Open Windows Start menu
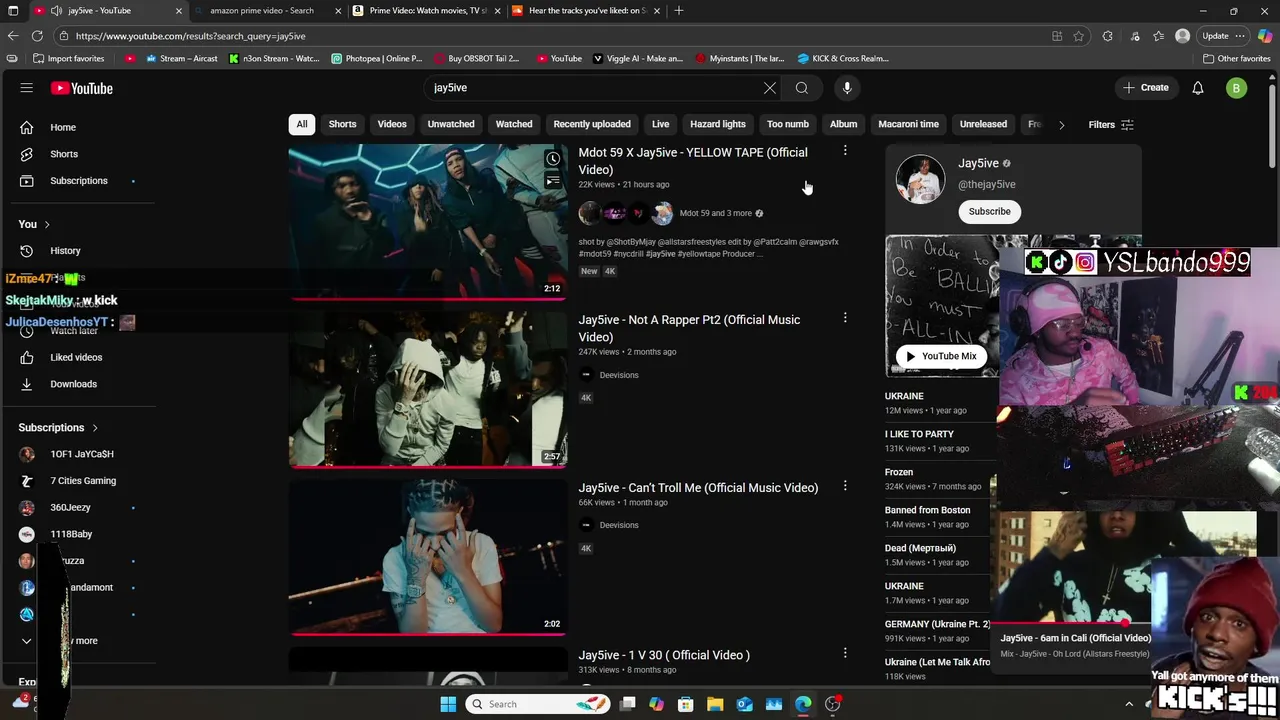1280x720 pixels. click(448, 704)
